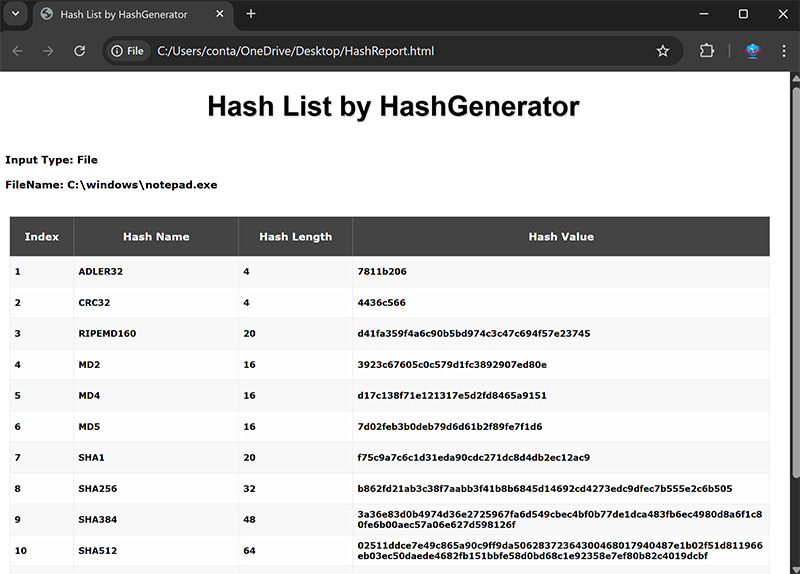800x574 pixels.
Task: Expand the tab search dropdown arrow
Action: tap(16, 14)
